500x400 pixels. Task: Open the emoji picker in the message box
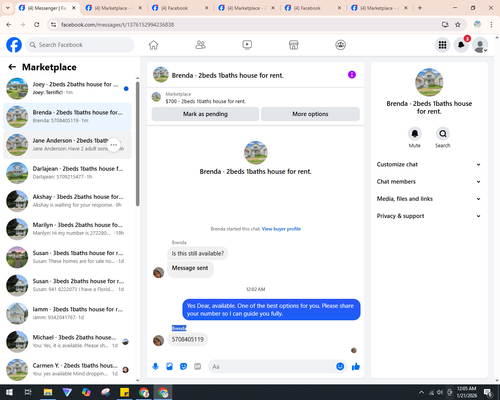pyautogui.click(x=340, y=367)
